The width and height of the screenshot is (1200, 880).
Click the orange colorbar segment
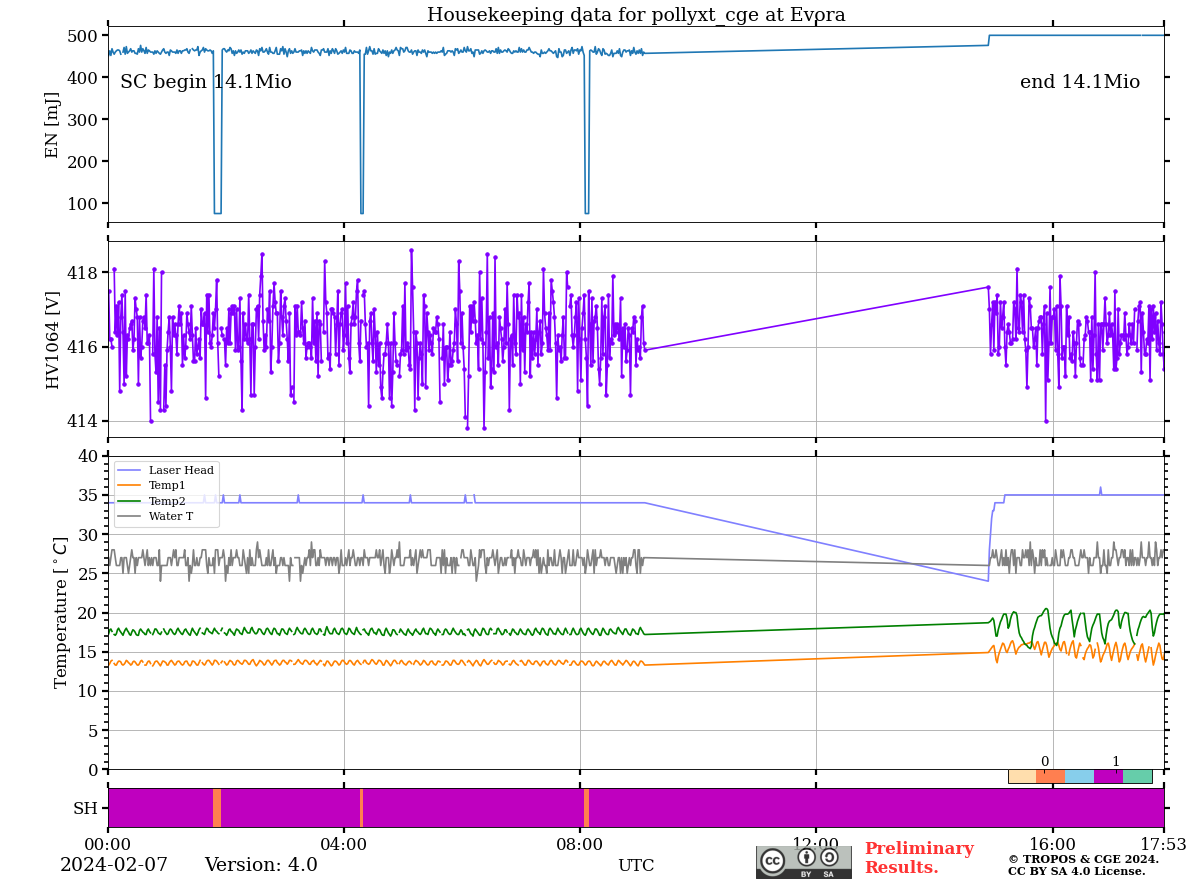point(1051,776)
